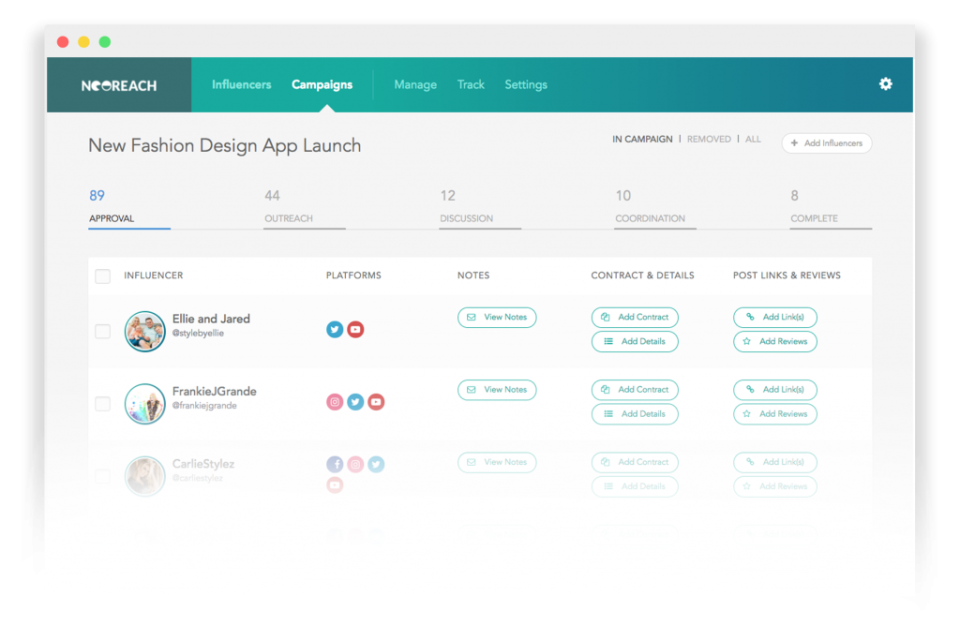
Task: Switch to the Approval stage tab
Action: [x=129, y=208]
